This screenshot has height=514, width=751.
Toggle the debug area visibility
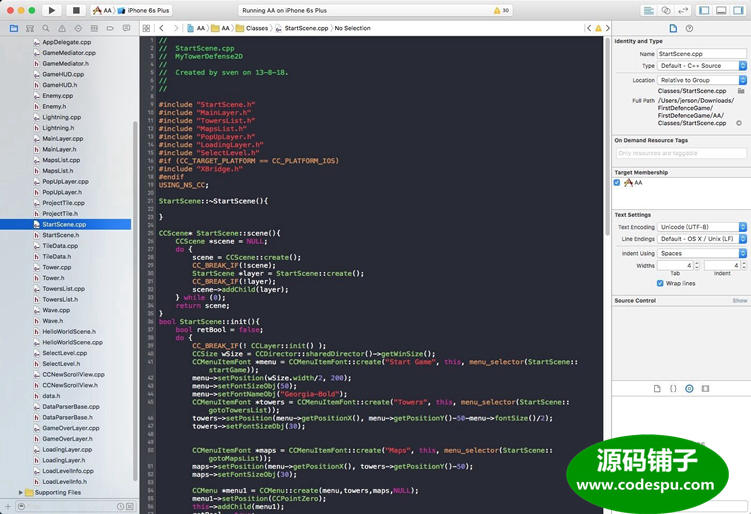point(721,11)
